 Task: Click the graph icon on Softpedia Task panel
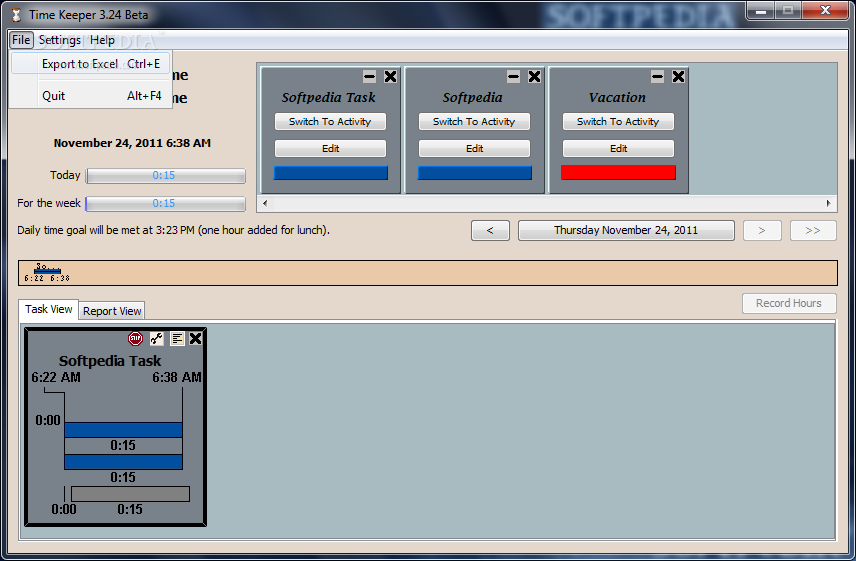[x=157, y=339]
